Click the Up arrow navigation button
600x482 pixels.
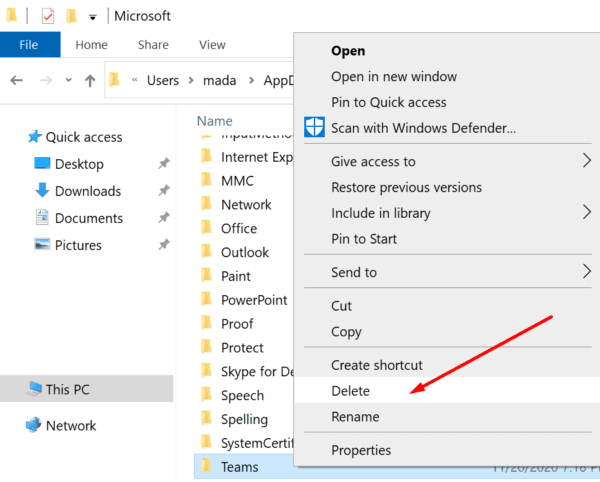pos(90,81)
